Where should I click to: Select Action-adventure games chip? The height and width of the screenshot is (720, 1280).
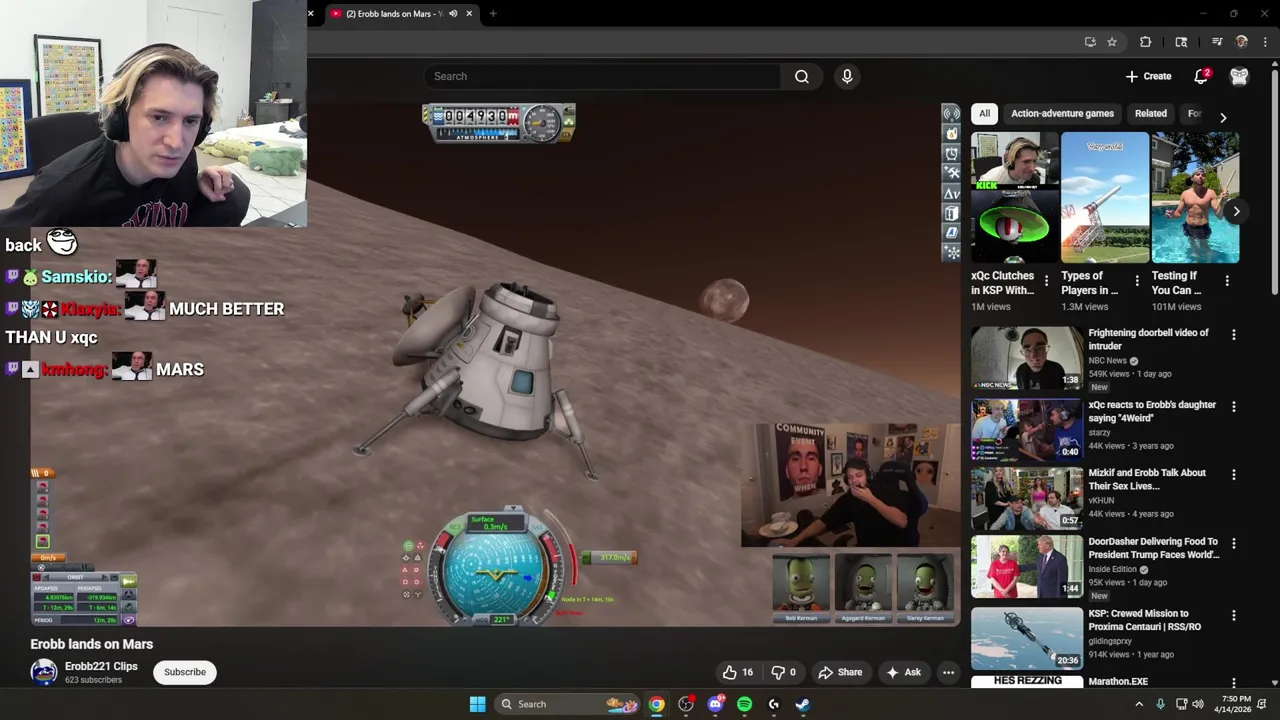(1062, 114)
